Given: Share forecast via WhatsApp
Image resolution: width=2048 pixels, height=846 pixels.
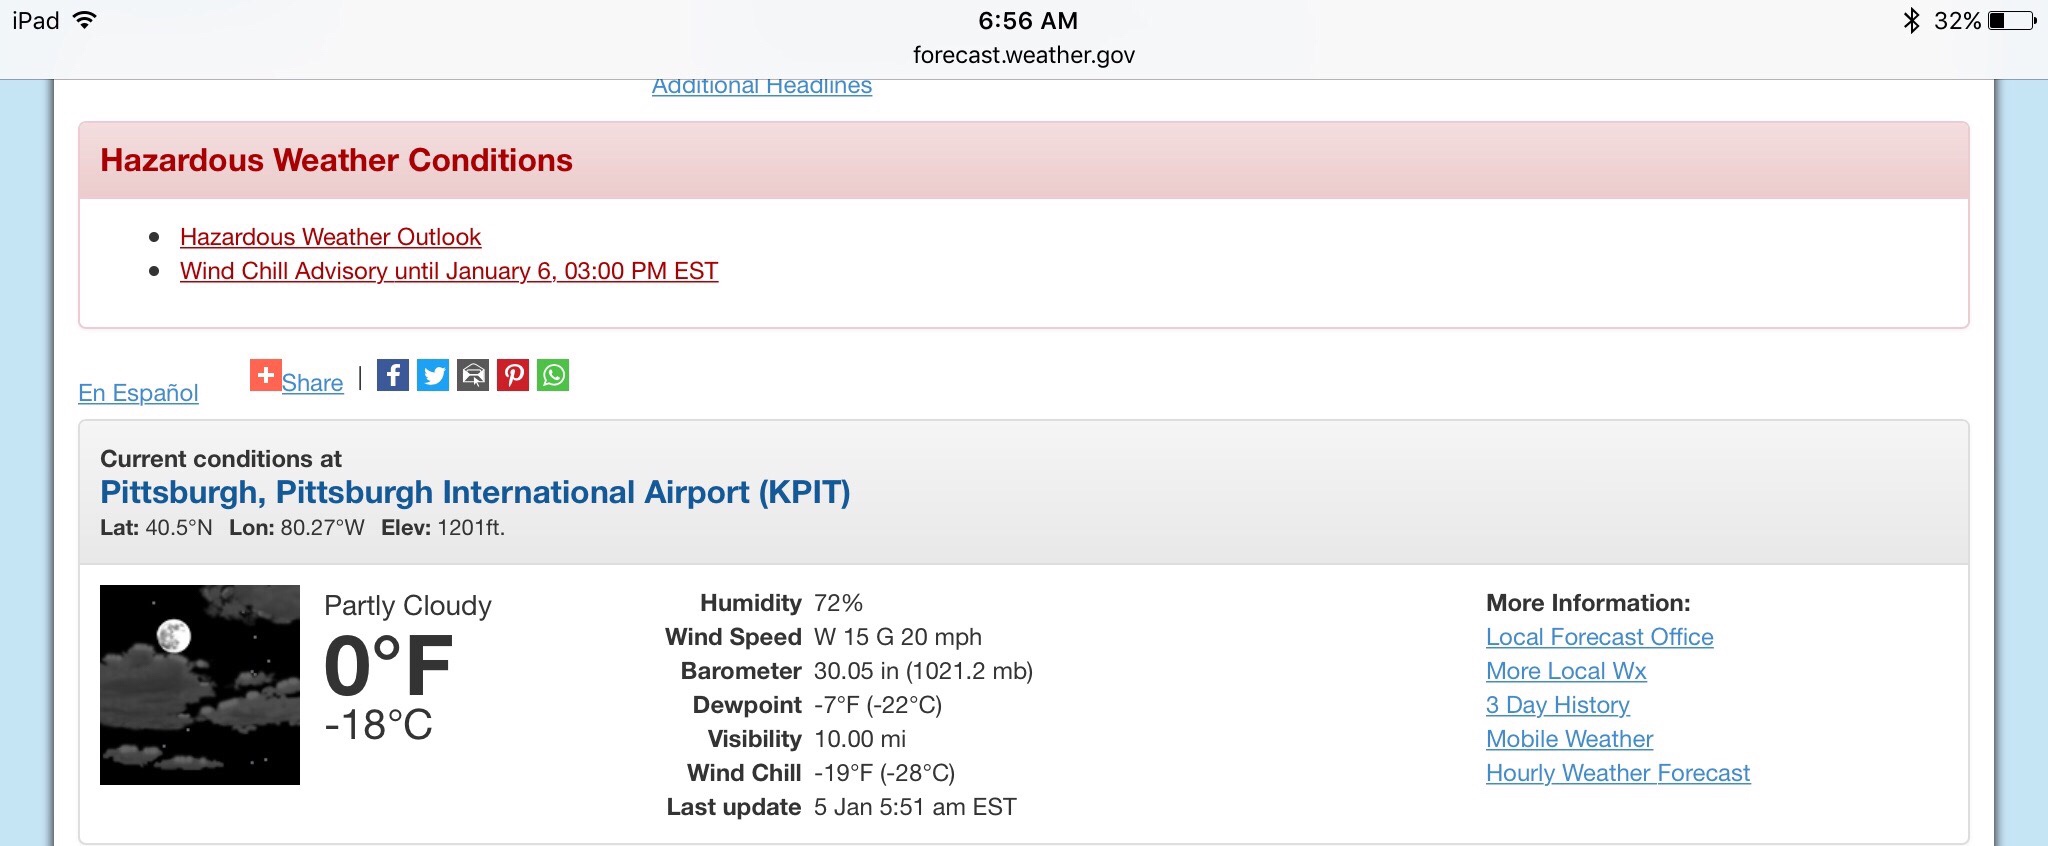Looking at the screenshot, I should 553,375.
